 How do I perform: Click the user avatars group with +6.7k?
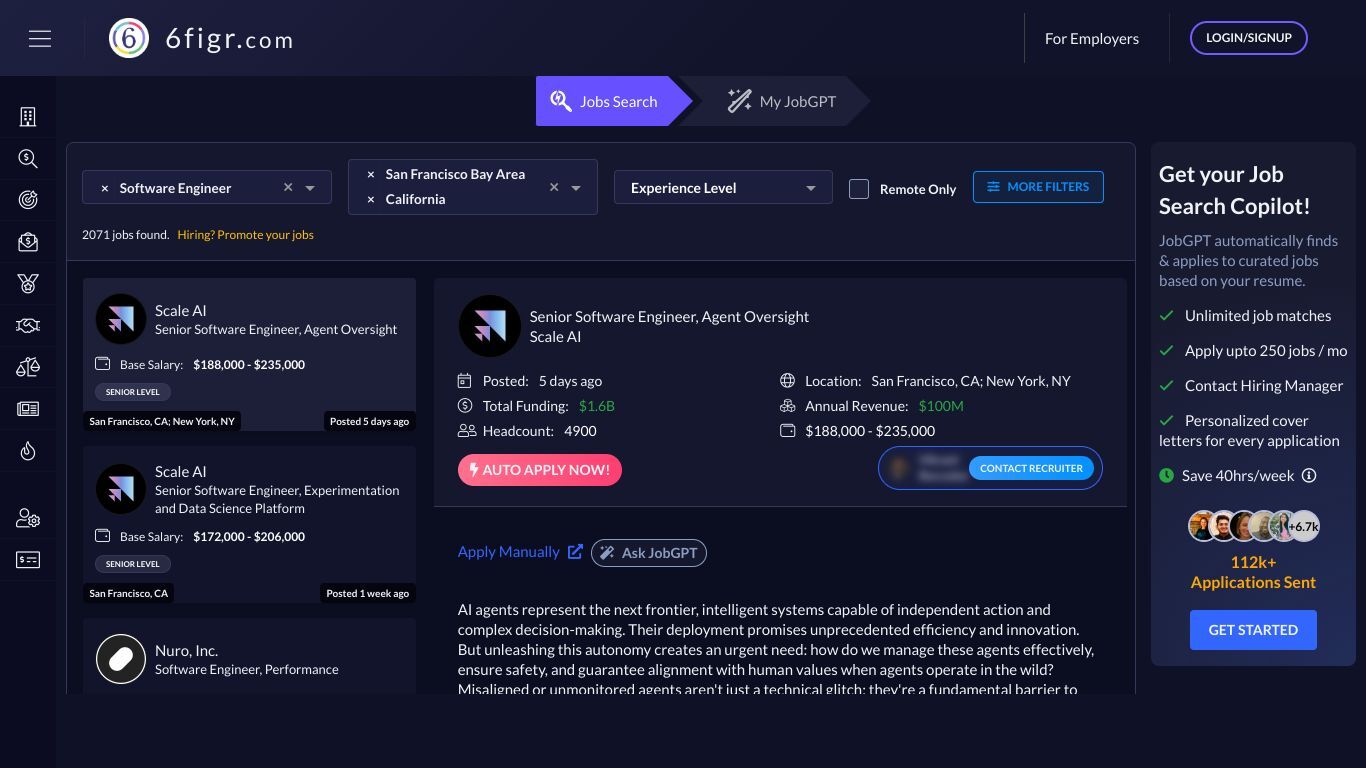(1253, 526)
